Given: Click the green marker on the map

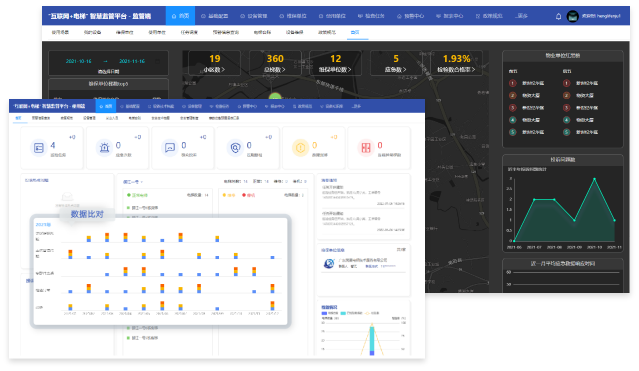Looking at the screenshot, I should point(275,97).
